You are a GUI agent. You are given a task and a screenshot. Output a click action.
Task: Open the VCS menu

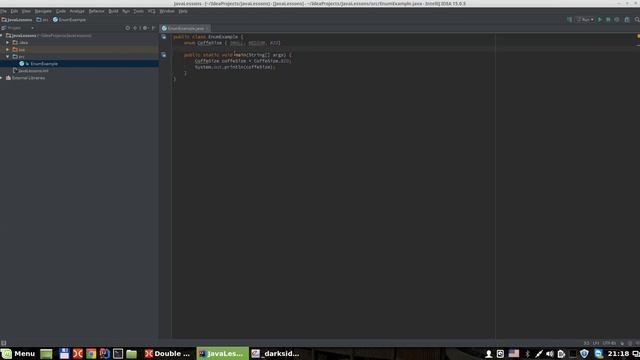tap(152, 11)
